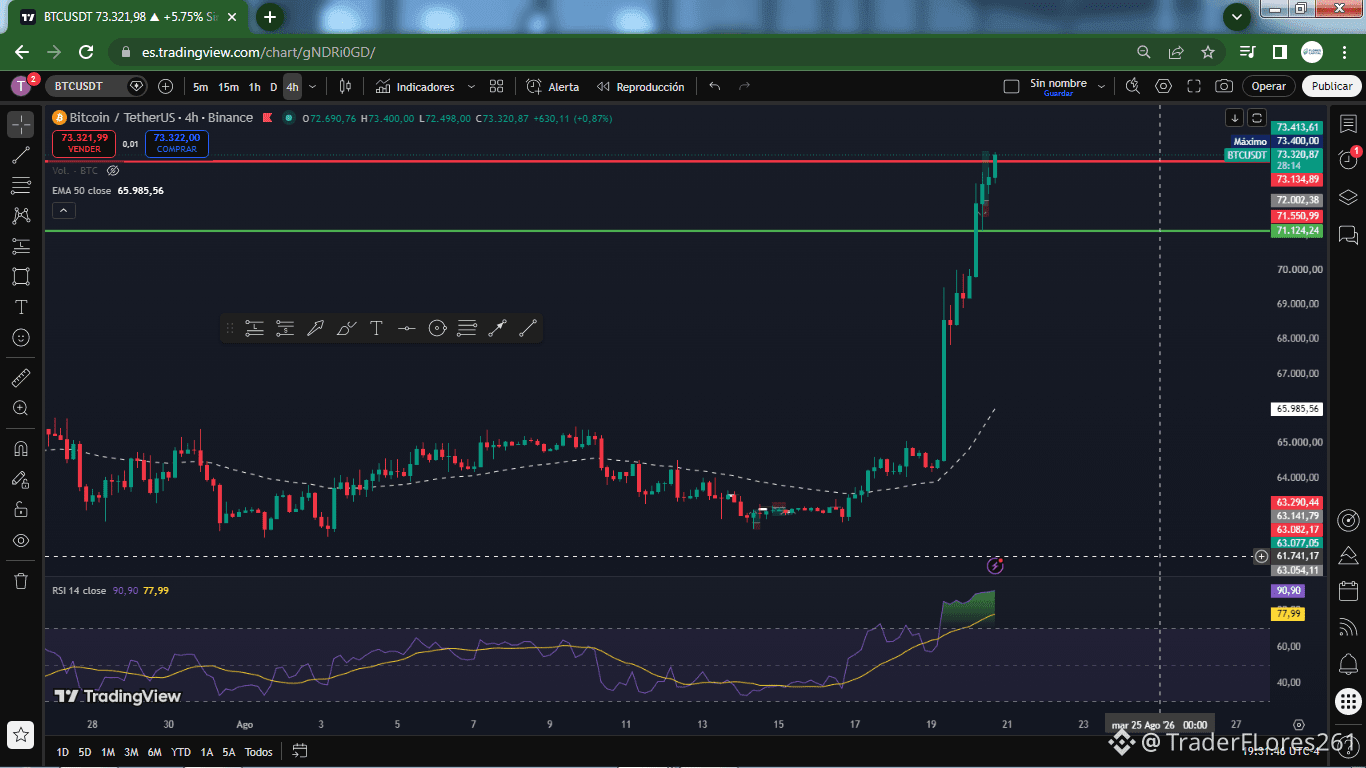Expand favorite indicators dropdown arrow

click(x=471, y=87)
